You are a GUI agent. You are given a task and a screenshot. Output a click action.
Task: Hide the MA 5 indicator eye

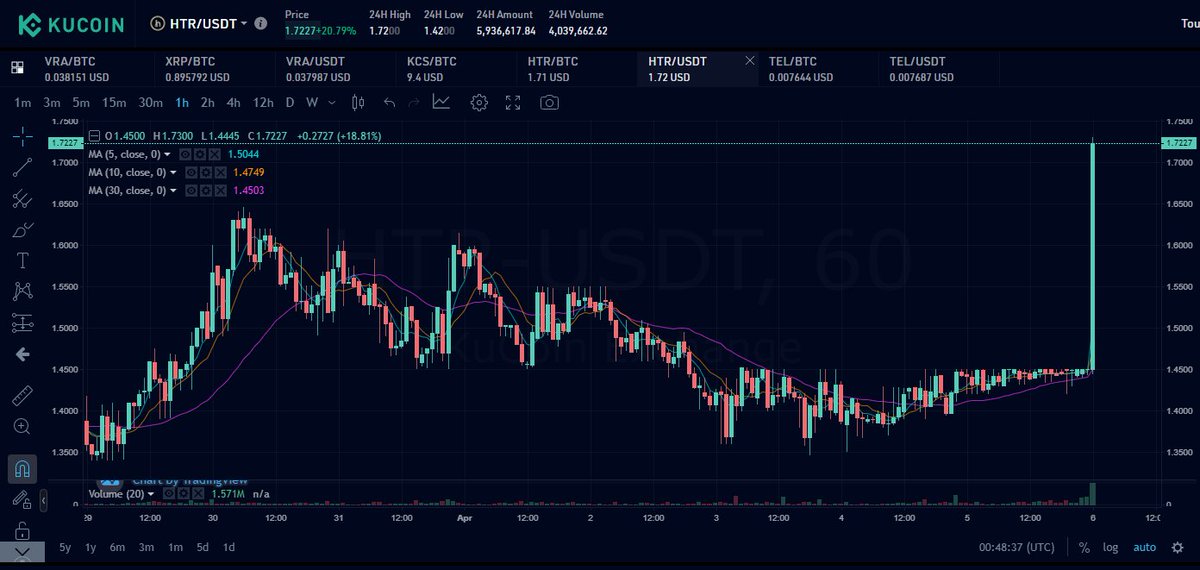tap(186, 154)
